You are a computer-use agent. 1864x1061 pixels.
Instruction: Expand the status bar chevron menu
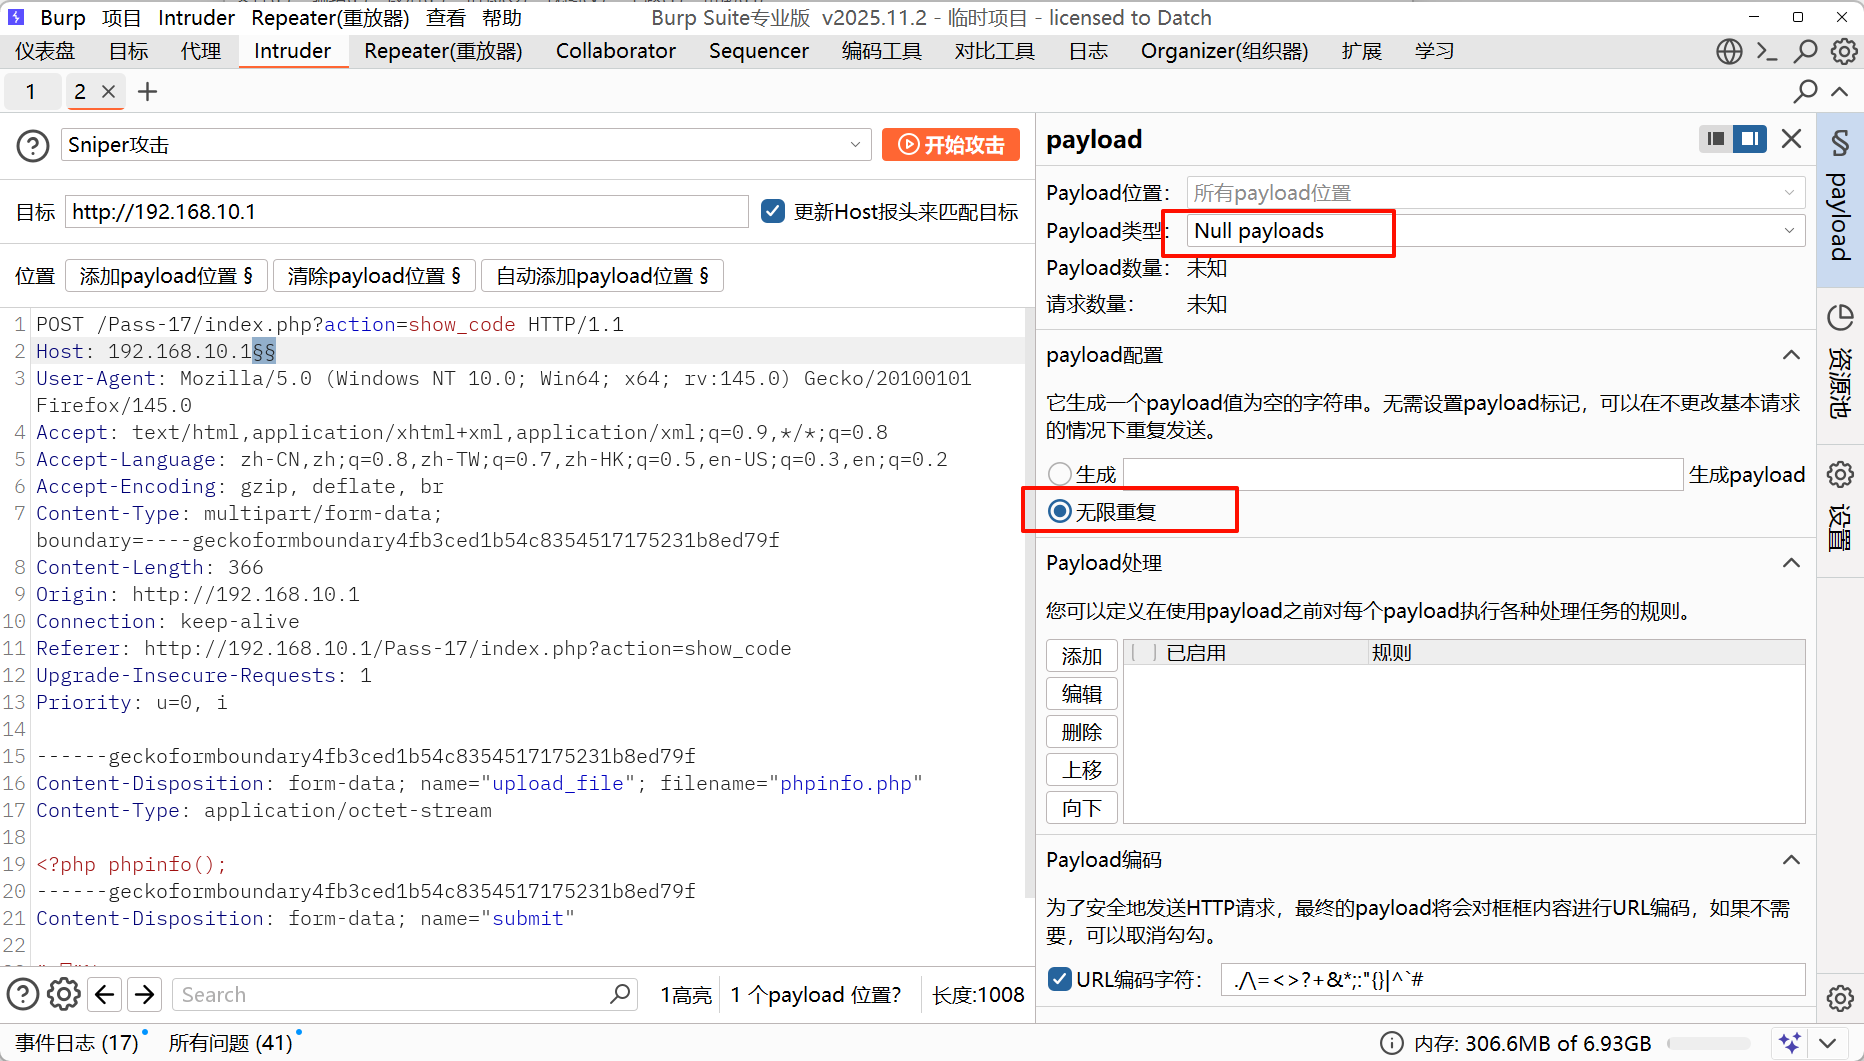(1828, 1043)
